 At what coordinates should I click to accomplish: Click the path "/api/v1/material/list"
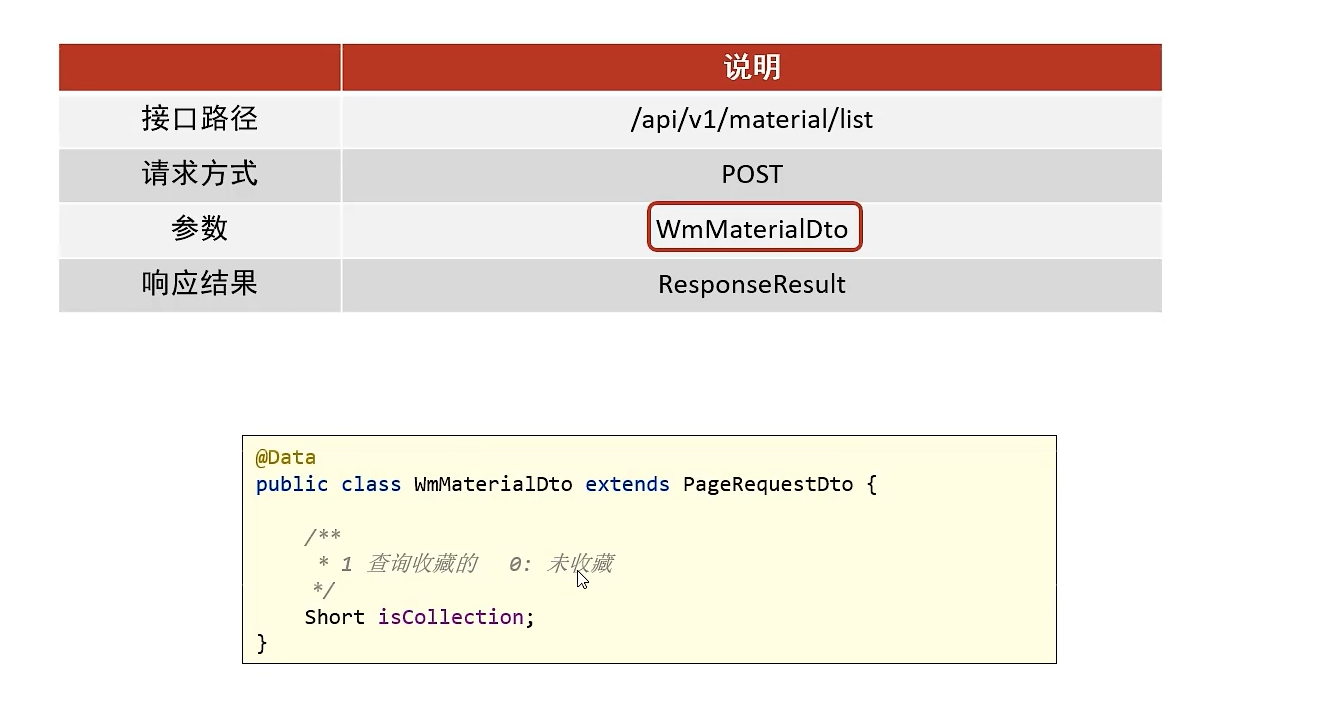pyautogui.click(x=752, y=120)
